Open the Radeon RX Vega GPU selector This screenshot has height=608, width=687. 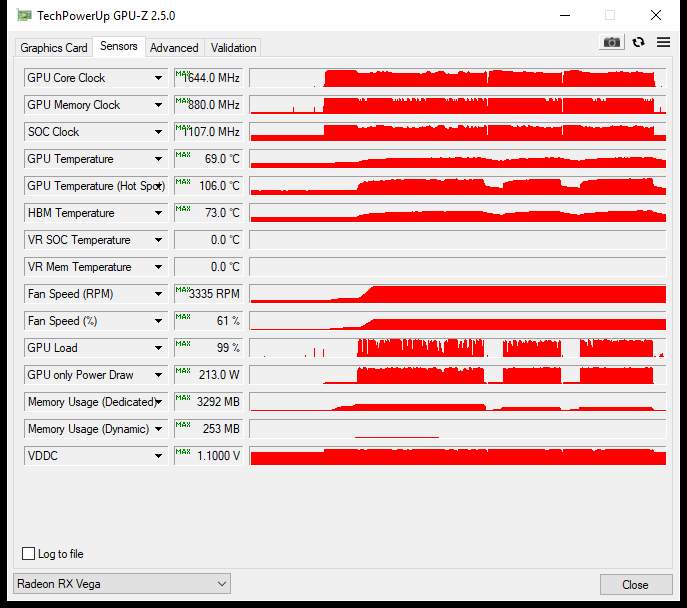click(x=122, y=584)
